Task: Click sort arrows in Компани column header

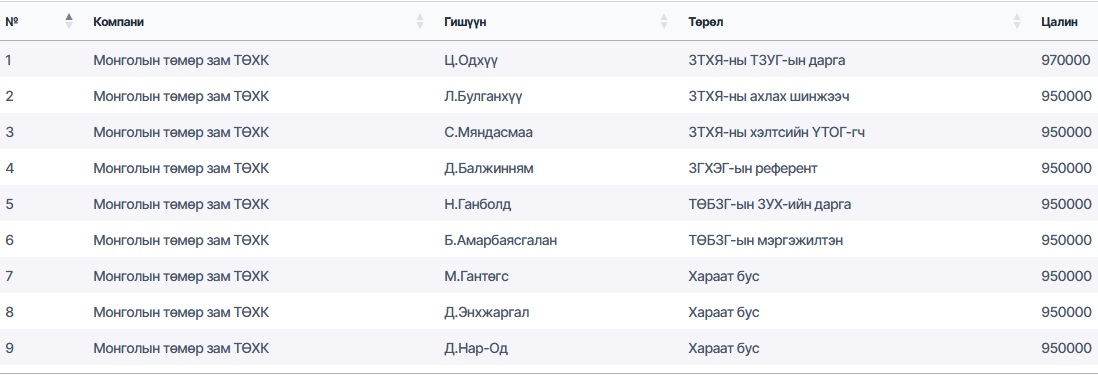Action: pyautogui.click(x=420, y=22)
